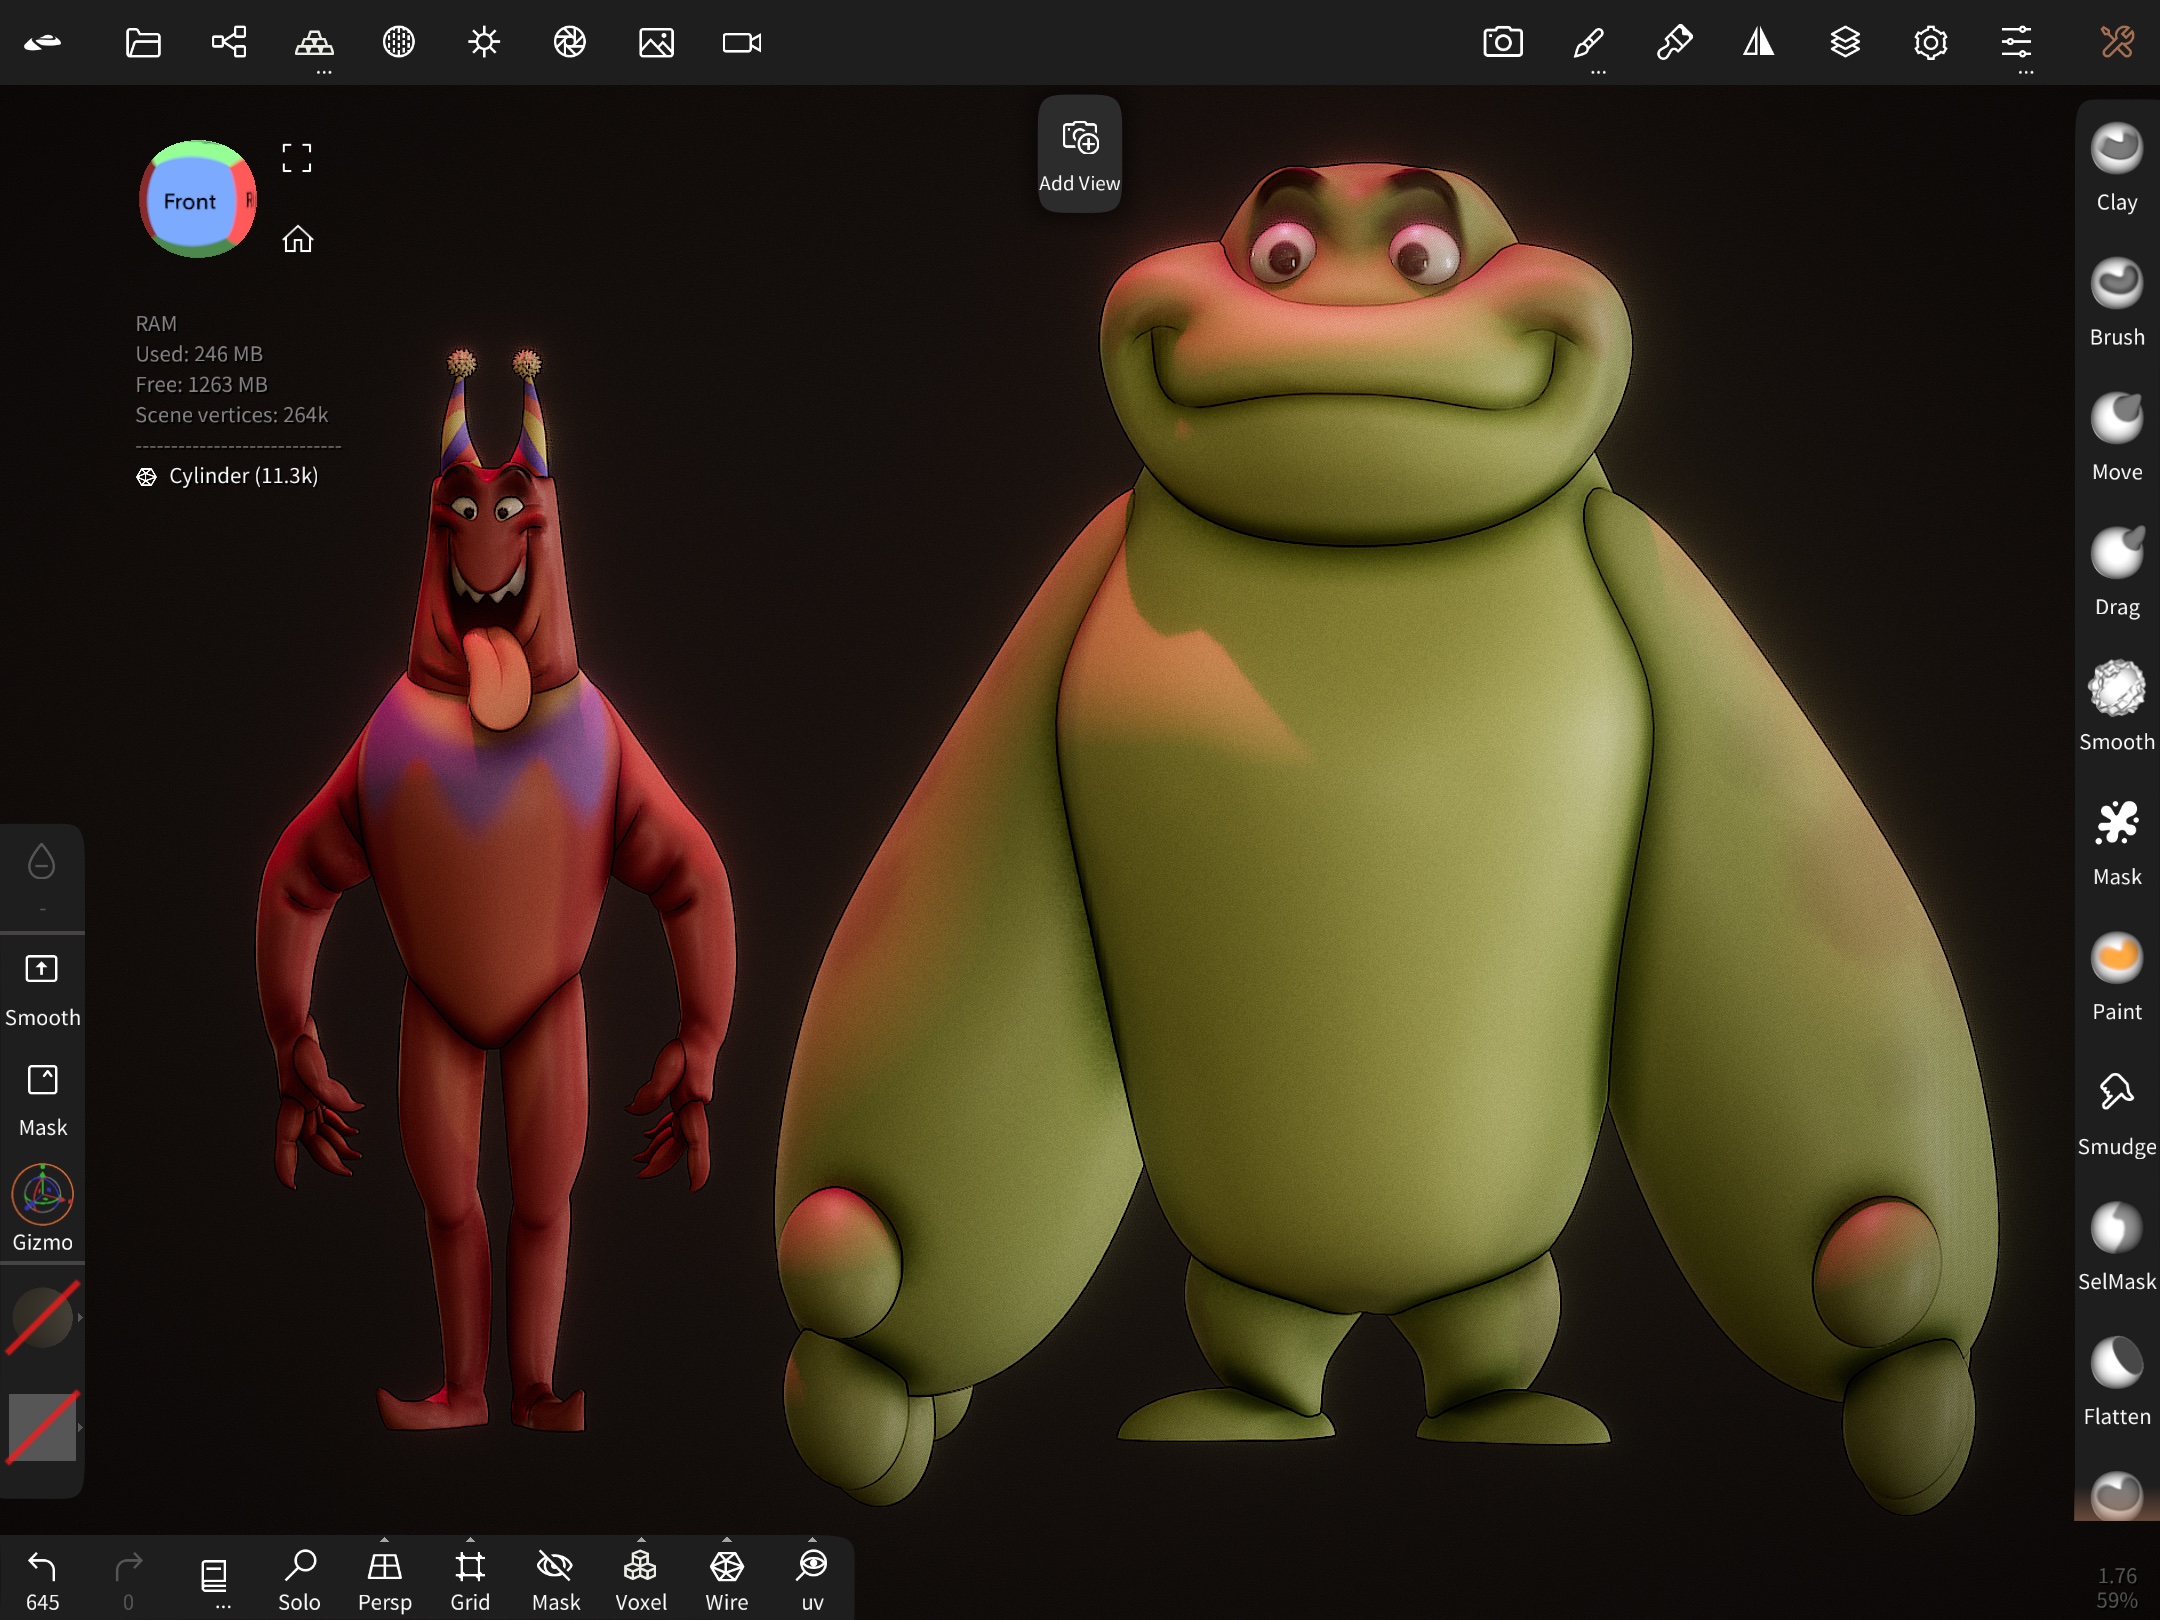Toggle the orange Tools wrench icon
The width and height of the screenshot is (2160, 1620).
tap(2117, 43)
